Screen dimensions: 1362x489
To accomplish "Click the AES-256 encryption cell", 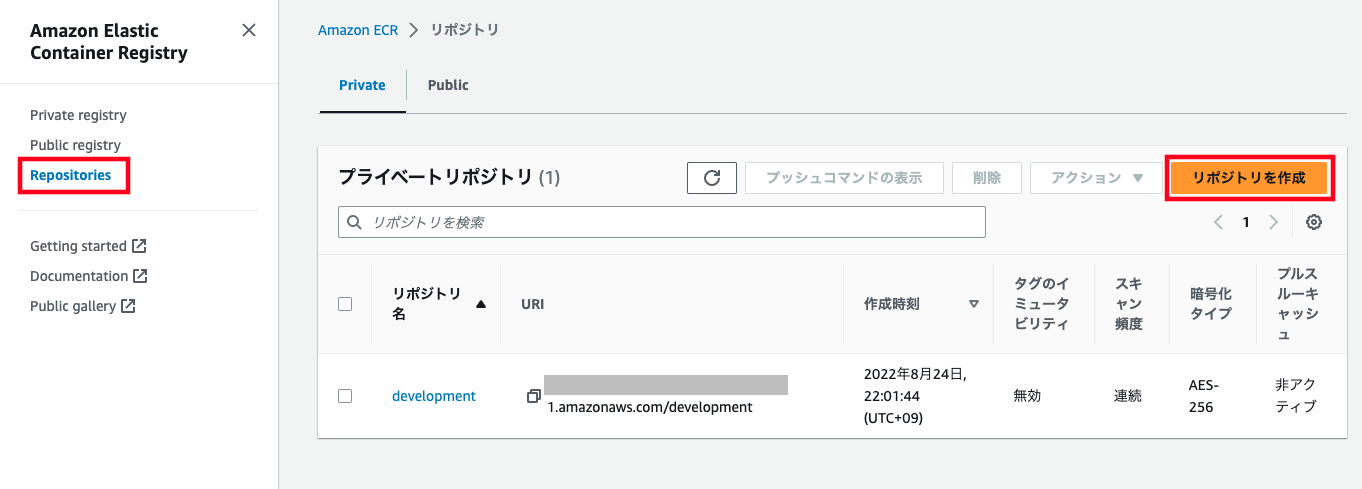I will tap(1204, 396).
